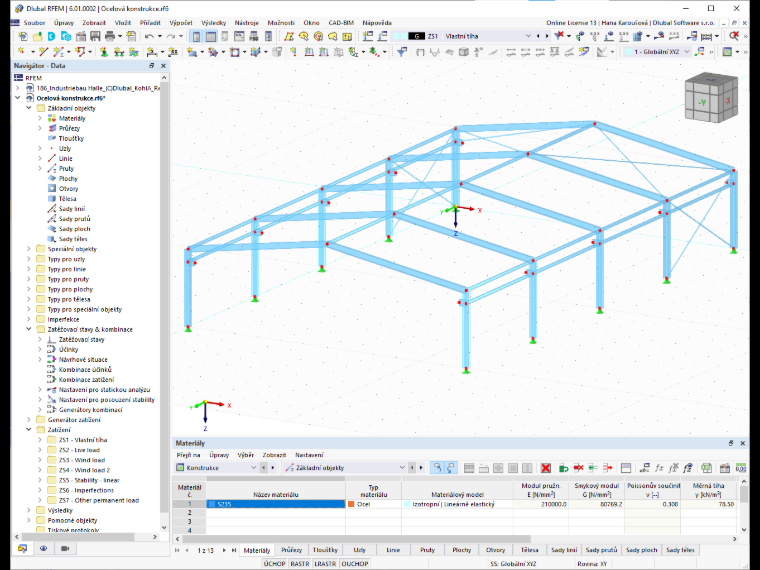
Task: Open Nastavení in Materiály panel menu
Action: (309, 455)
